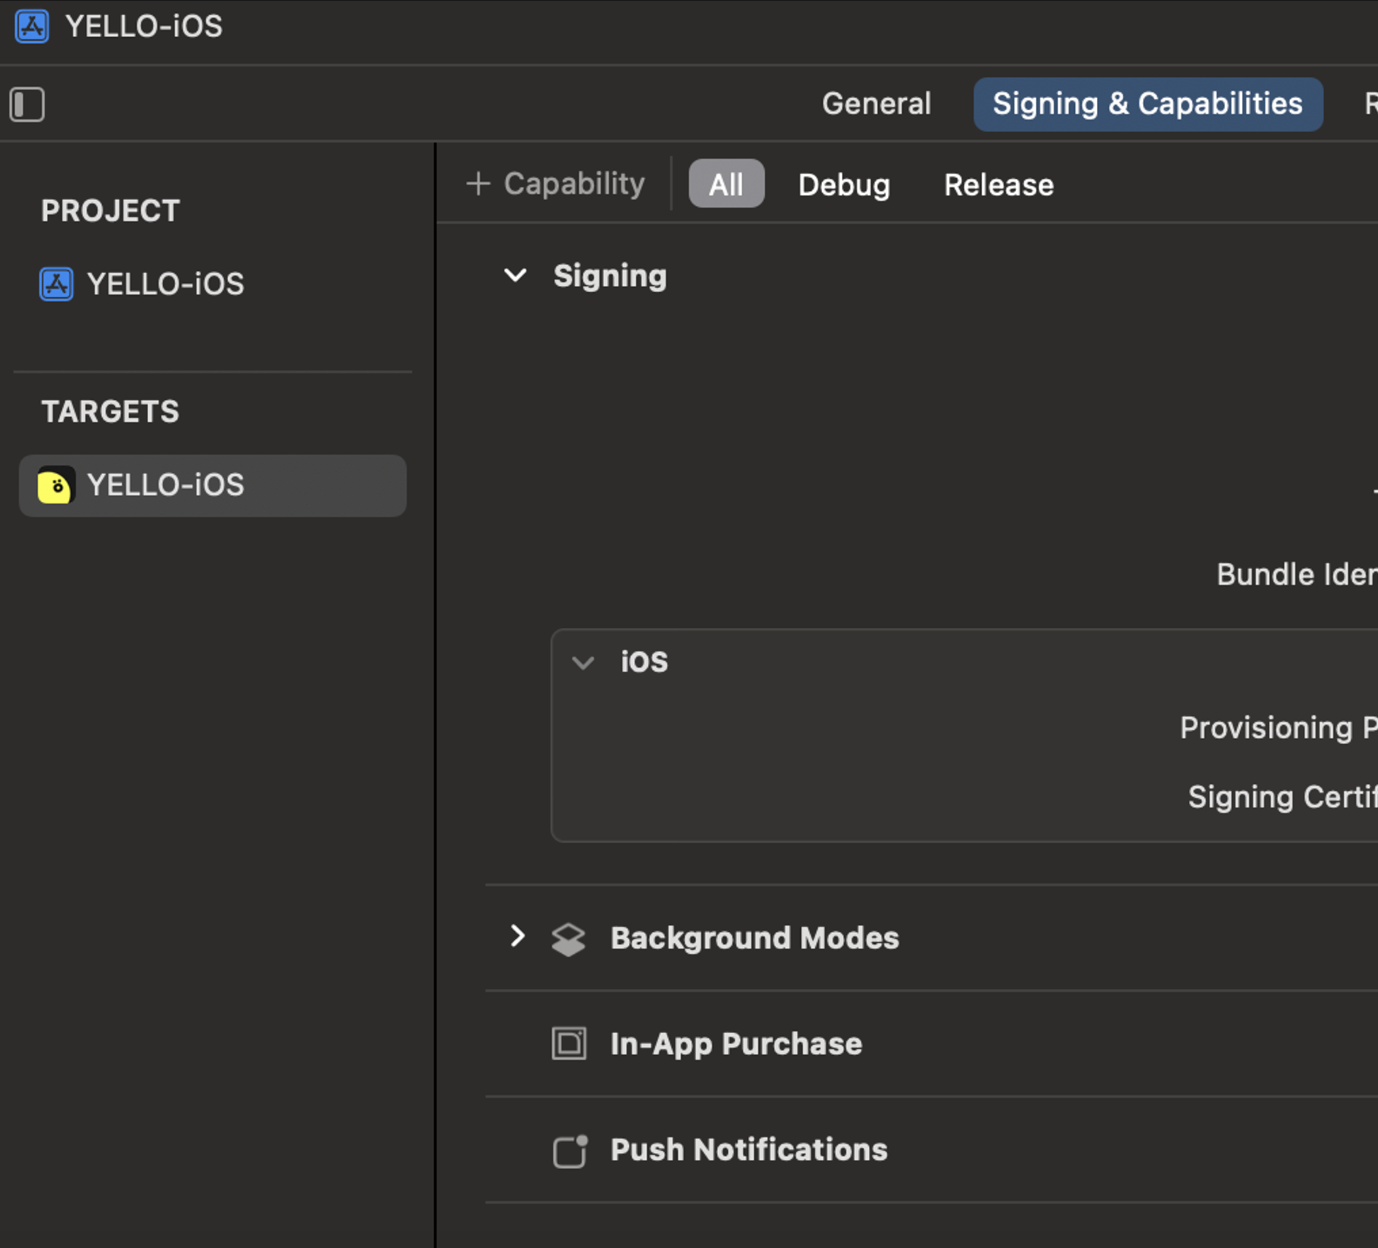Click the PROJECT section header
1378x1248 pixels.
click(x=110, y=211)
